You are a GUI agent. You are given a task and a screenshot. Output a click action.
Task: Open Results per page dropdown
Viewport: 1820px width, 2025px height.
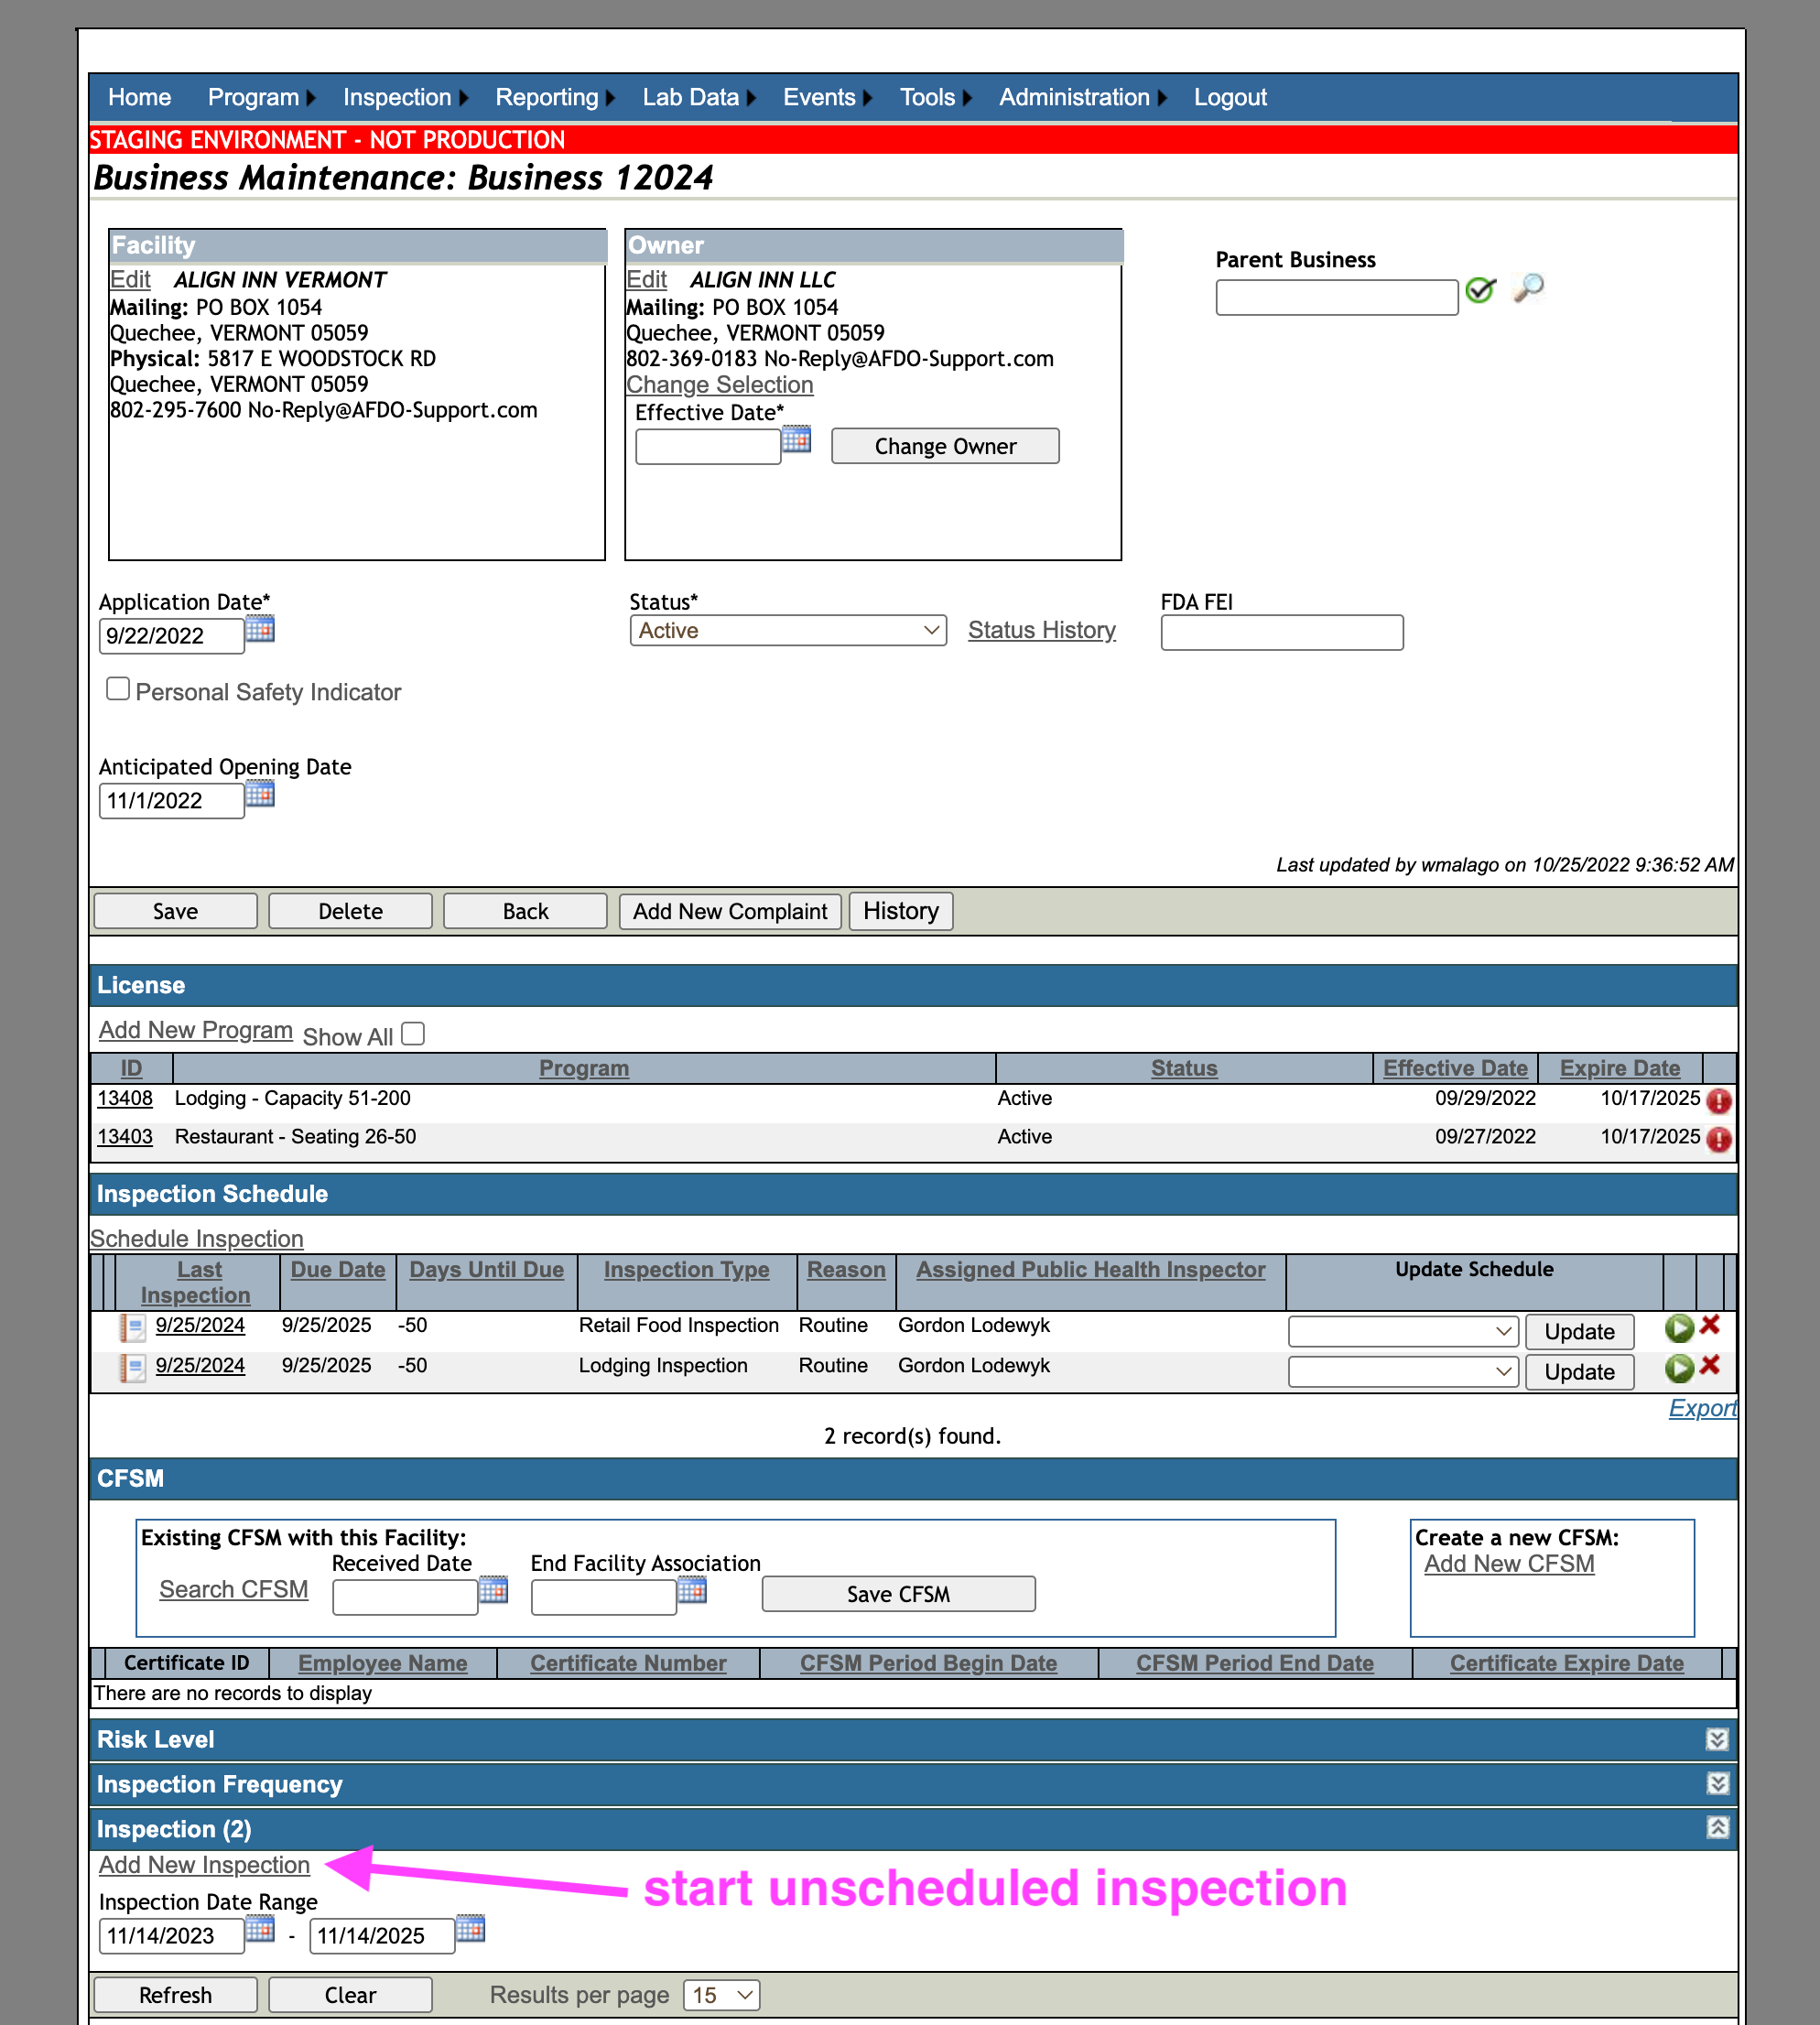tap(722, 1995)
